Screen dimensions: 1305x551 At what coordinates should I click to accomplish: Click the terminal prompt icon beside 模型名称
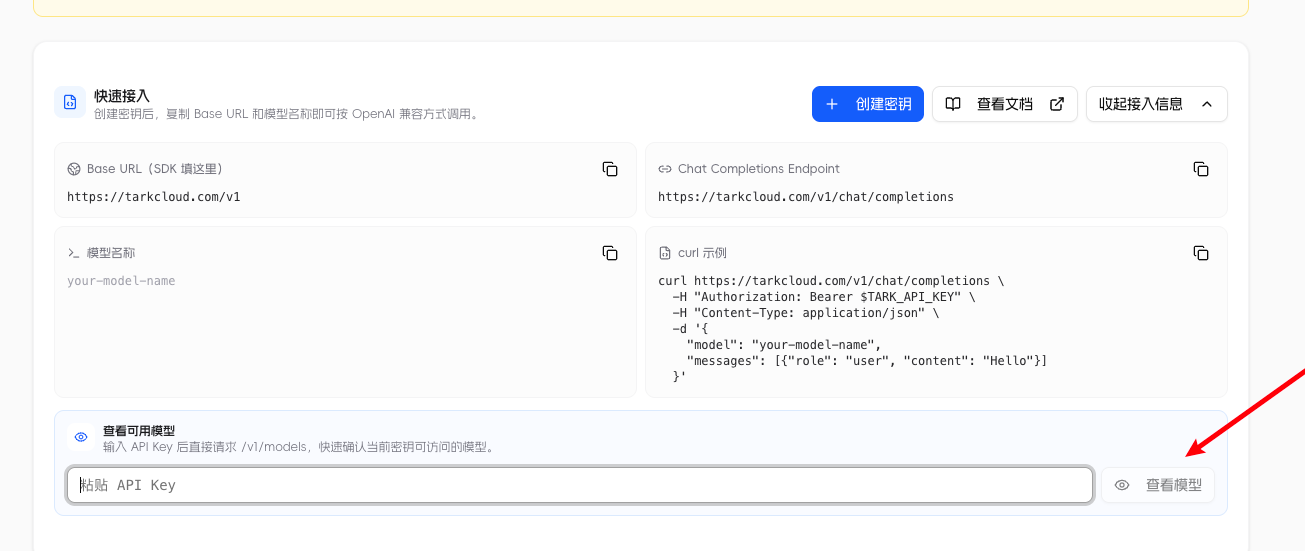74,253
